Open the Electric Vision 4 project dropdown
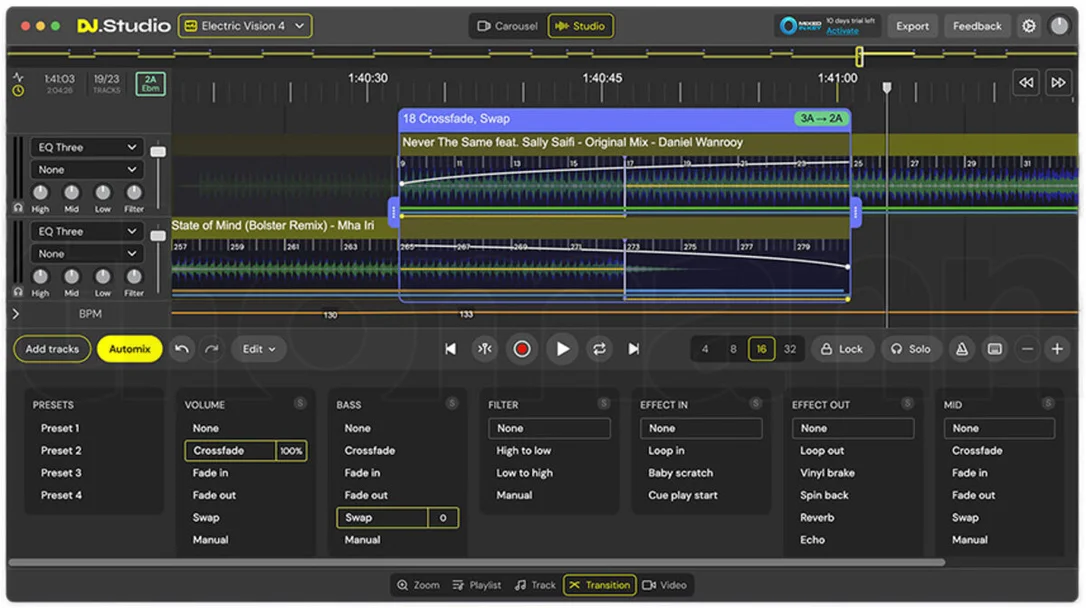 click(x=245, y=26)
